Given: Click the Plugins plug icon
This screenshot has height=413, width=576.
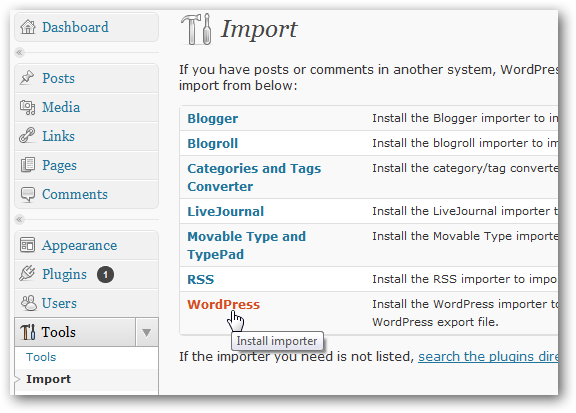Looking at the screenshot, I should click(x=27, y=273).
